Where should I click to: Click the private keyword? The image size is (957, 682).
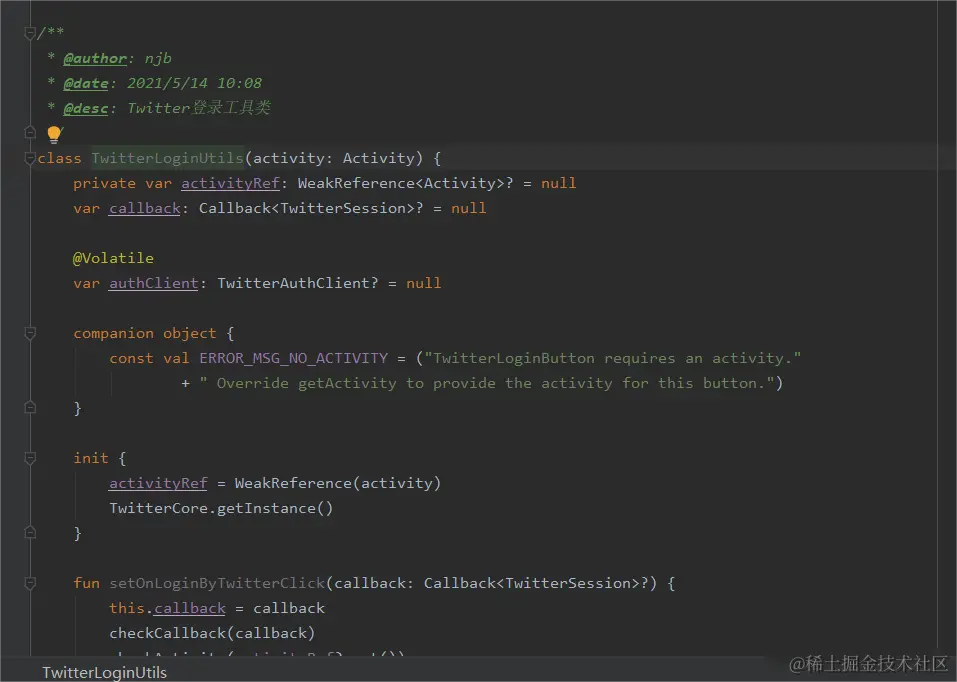(104, 183)
